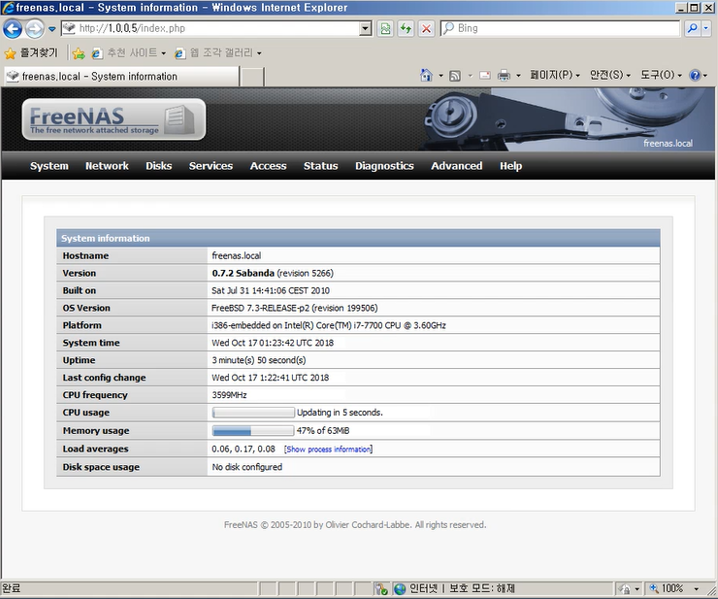
Task: Open the Services navigation menu
Action: pos(211,166)
